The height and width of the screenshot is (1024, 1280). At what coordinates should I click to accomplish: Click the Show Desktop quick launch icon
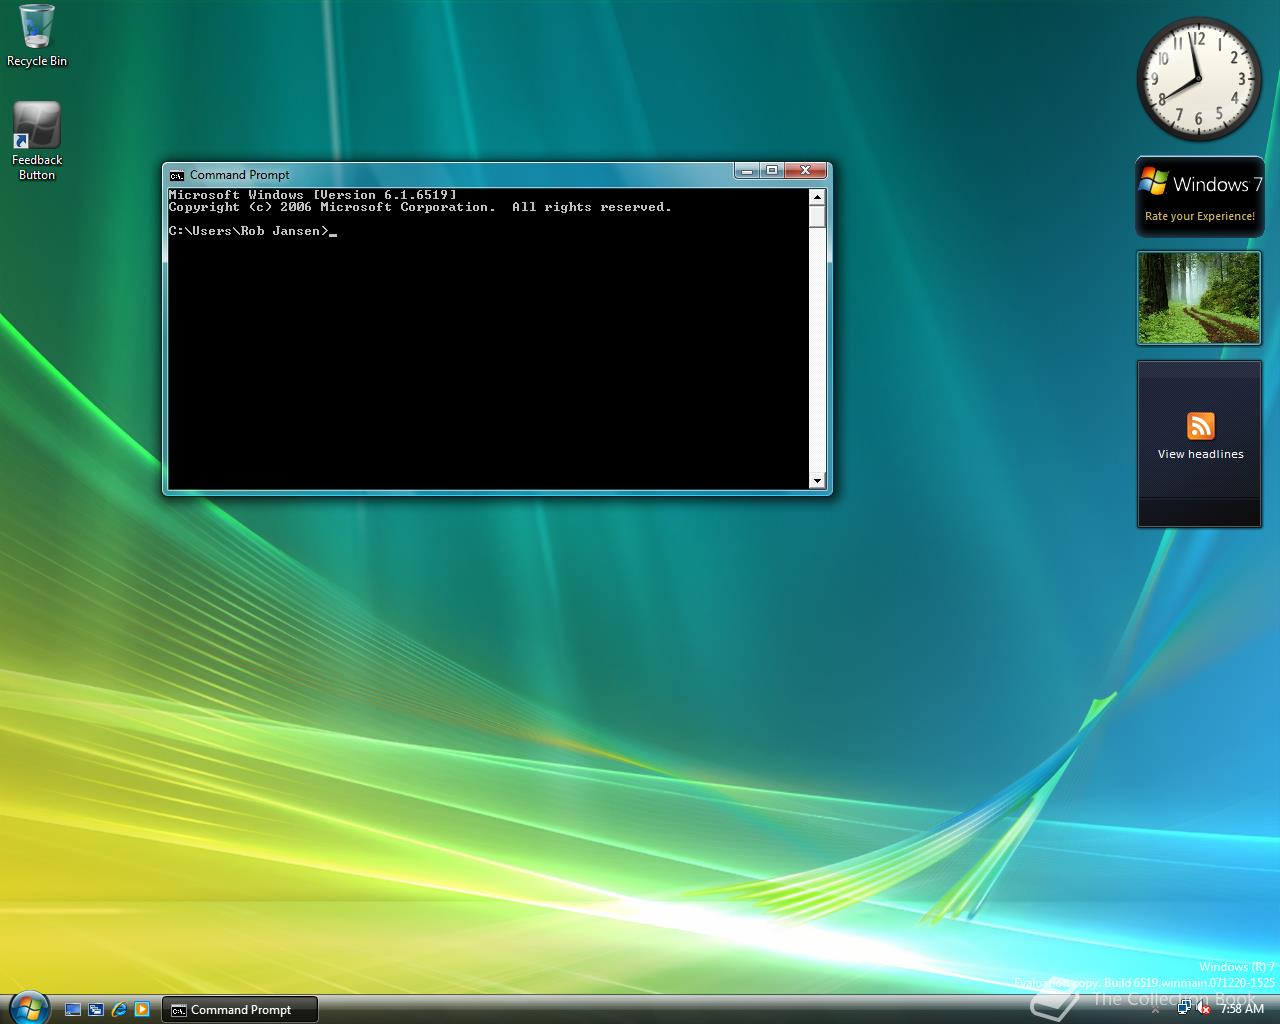point(73,1009)
